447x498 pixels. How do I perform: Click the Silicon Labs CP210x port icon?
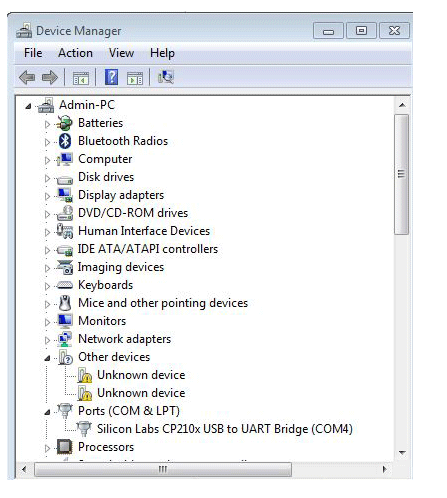tap(84, 429)
